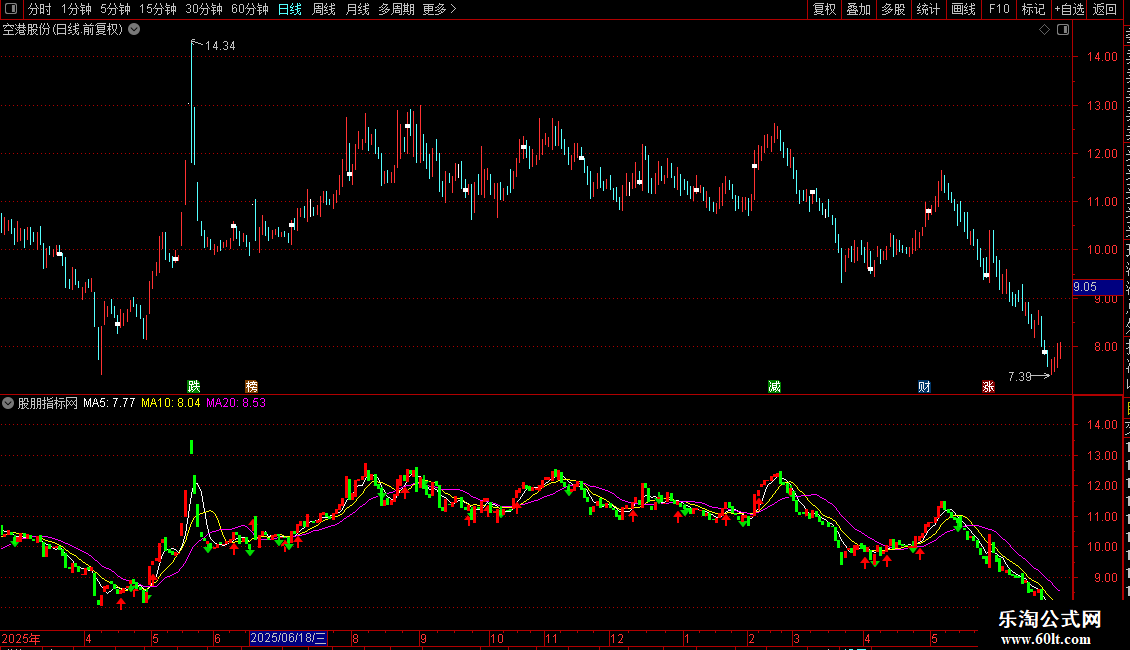Click the MA10: 8.04 value
Viewport: 1130px width, 650px height.
coord(171,403)
